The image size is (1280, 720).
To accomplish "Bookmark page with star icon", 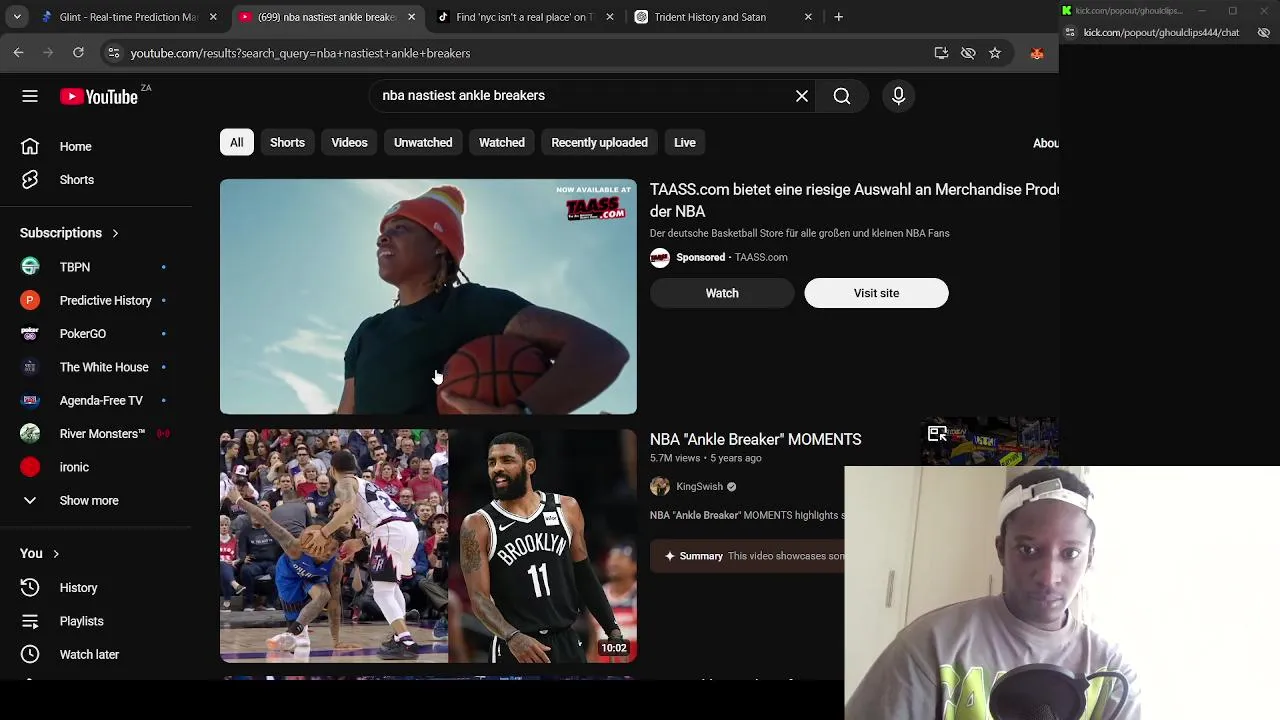I will 995,53.
